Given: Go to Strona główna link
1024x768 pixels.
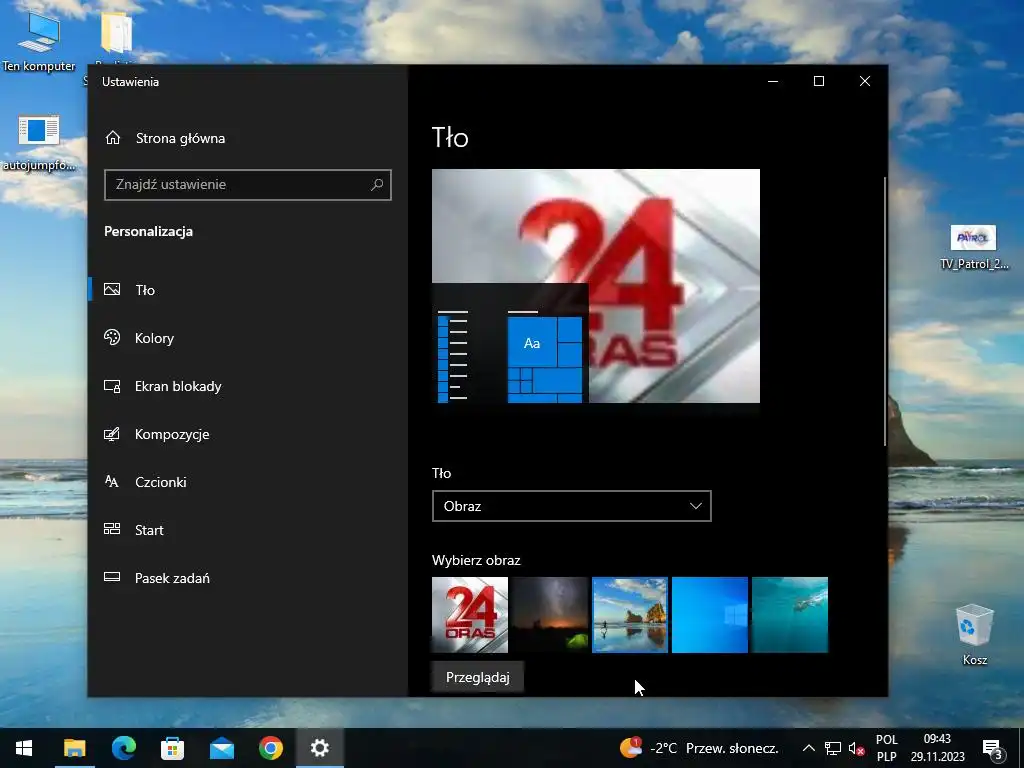Looking at the screenshot, I should [x=180, y=138].
